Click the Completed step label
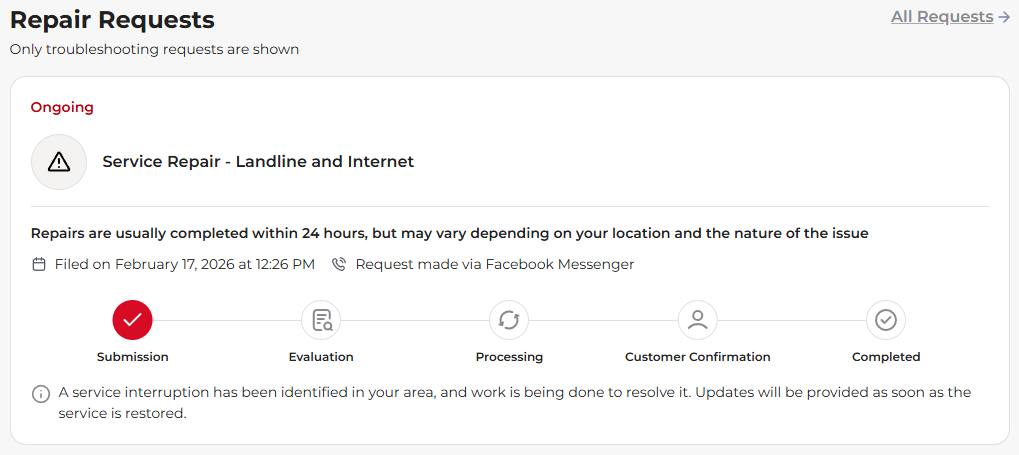The height and width of the screenshot is (455, 1019). [x=886, y=357]
